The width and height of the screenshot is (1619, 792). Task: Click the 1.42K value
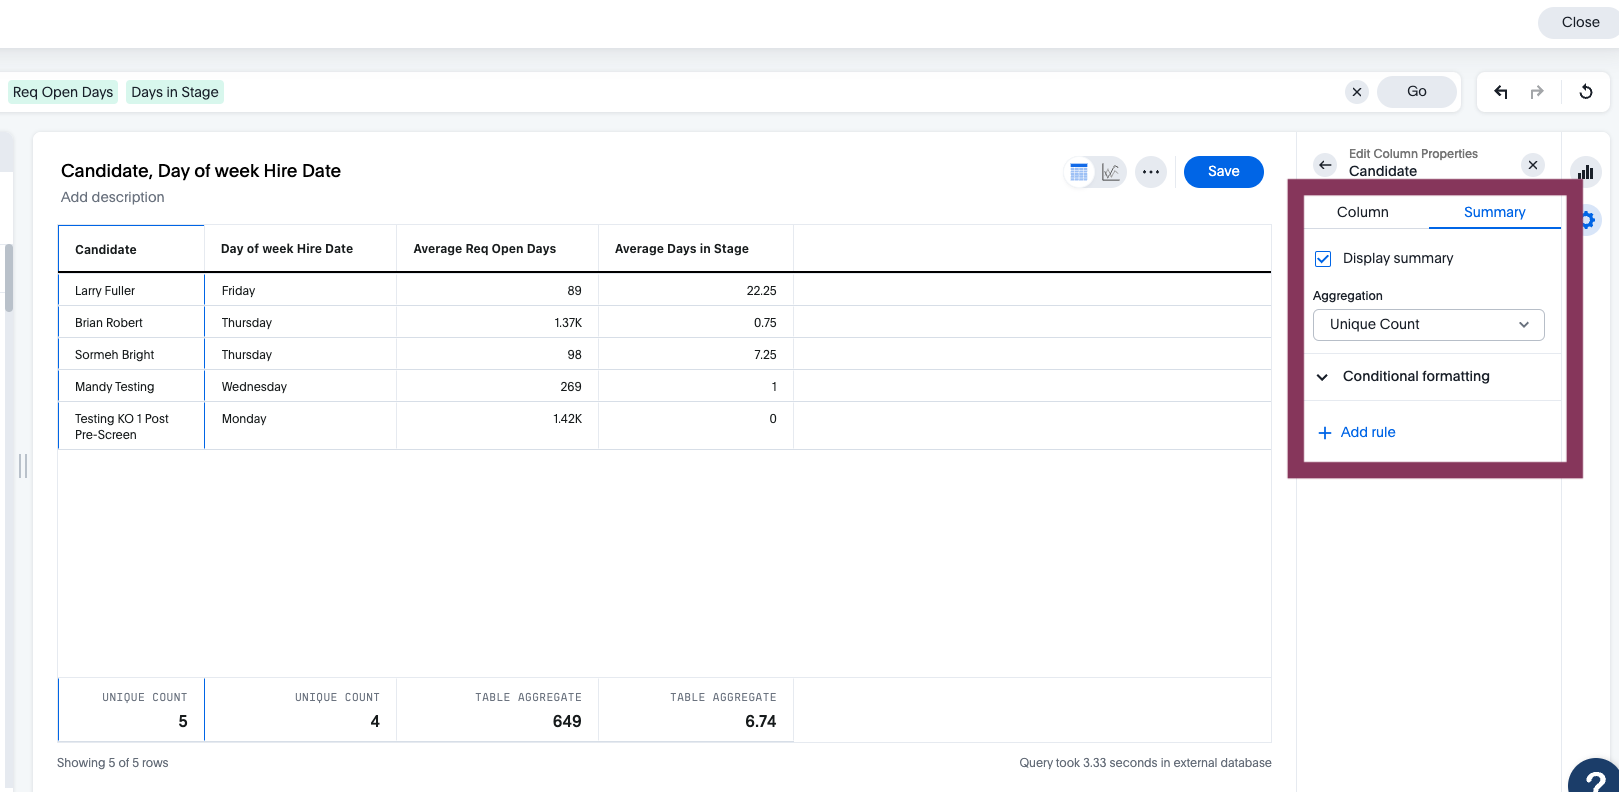click(567, 419)
